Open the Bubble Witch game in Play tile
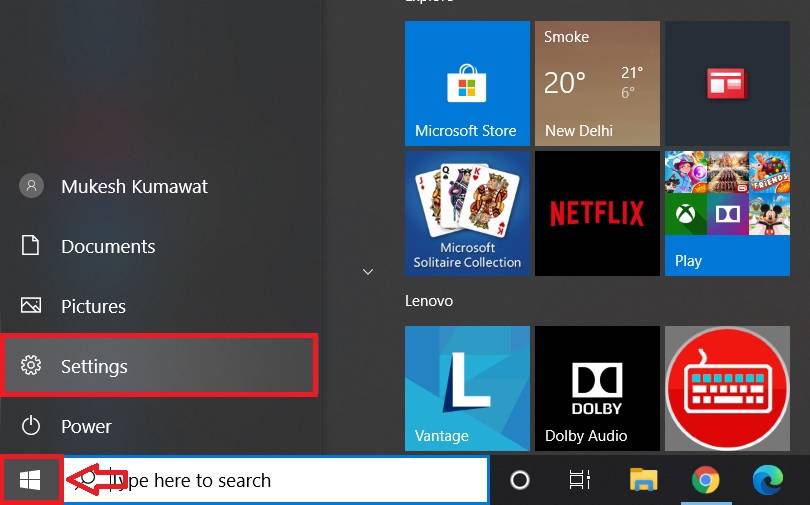810x505 pixels. [686, 172]
